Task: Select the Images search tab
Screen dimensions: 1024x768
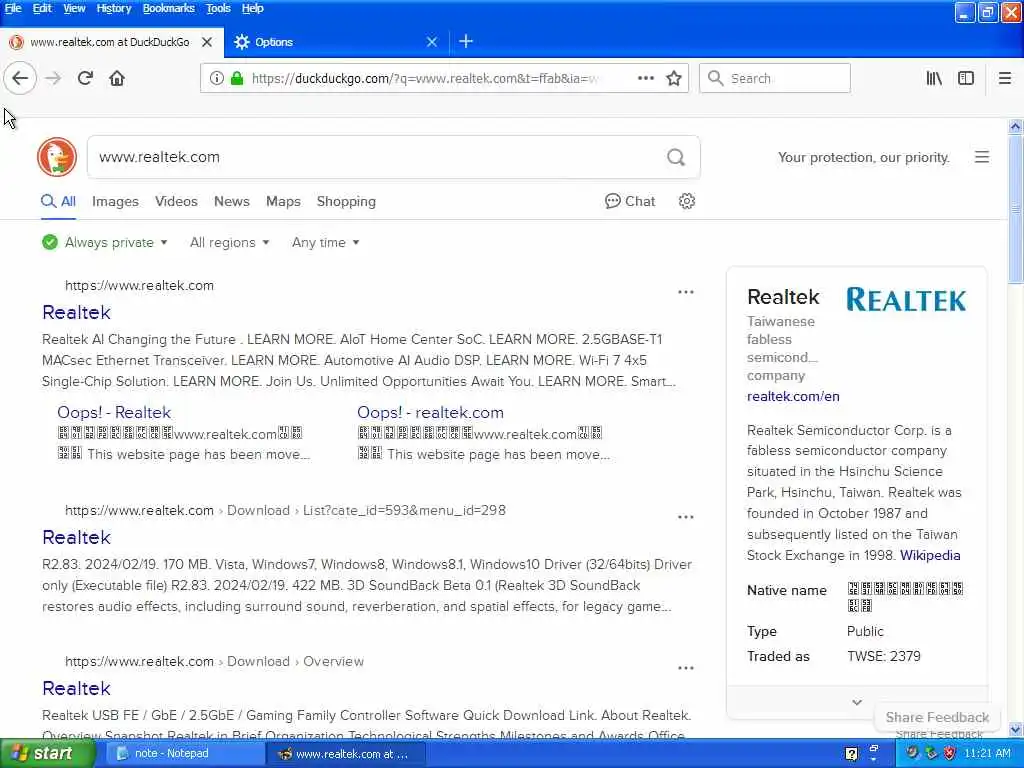Action: (x=115, y=201)
